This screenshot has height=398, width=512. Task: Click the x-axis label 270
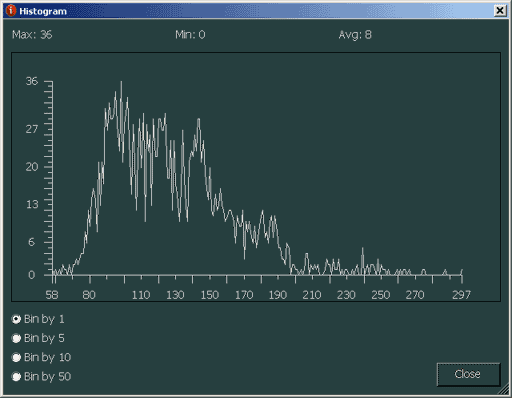(415, 295)
